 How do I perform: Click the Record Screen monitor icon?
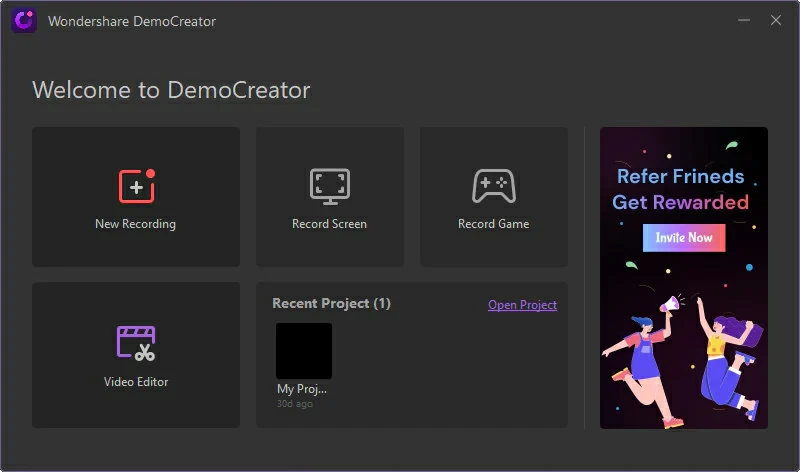330,186
